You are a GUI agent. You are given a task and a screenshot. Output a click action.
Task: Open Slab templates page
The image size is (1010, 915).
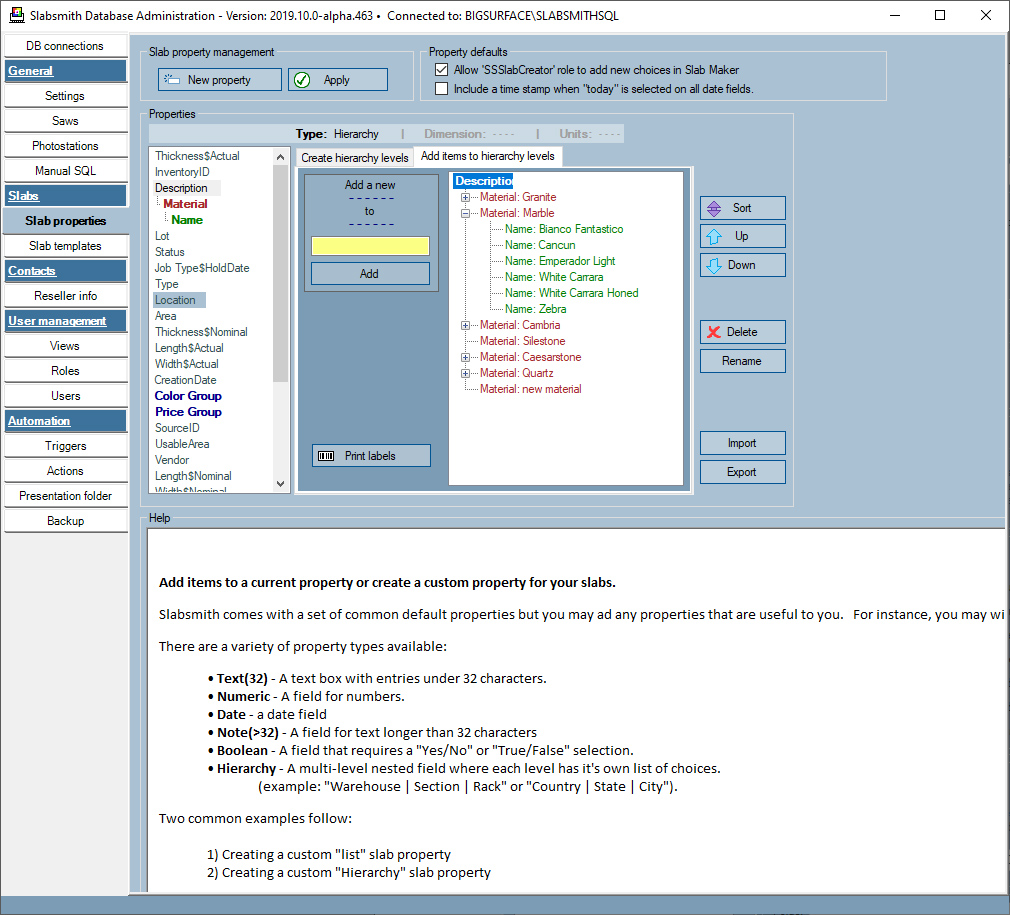coord(65,246)
